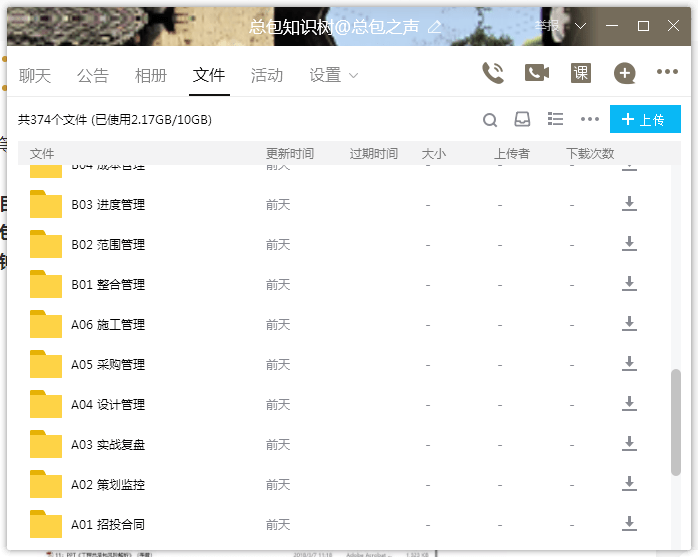
Task: Open the search files magnifier
Action: pyautogui.click(x=490, y=120)
